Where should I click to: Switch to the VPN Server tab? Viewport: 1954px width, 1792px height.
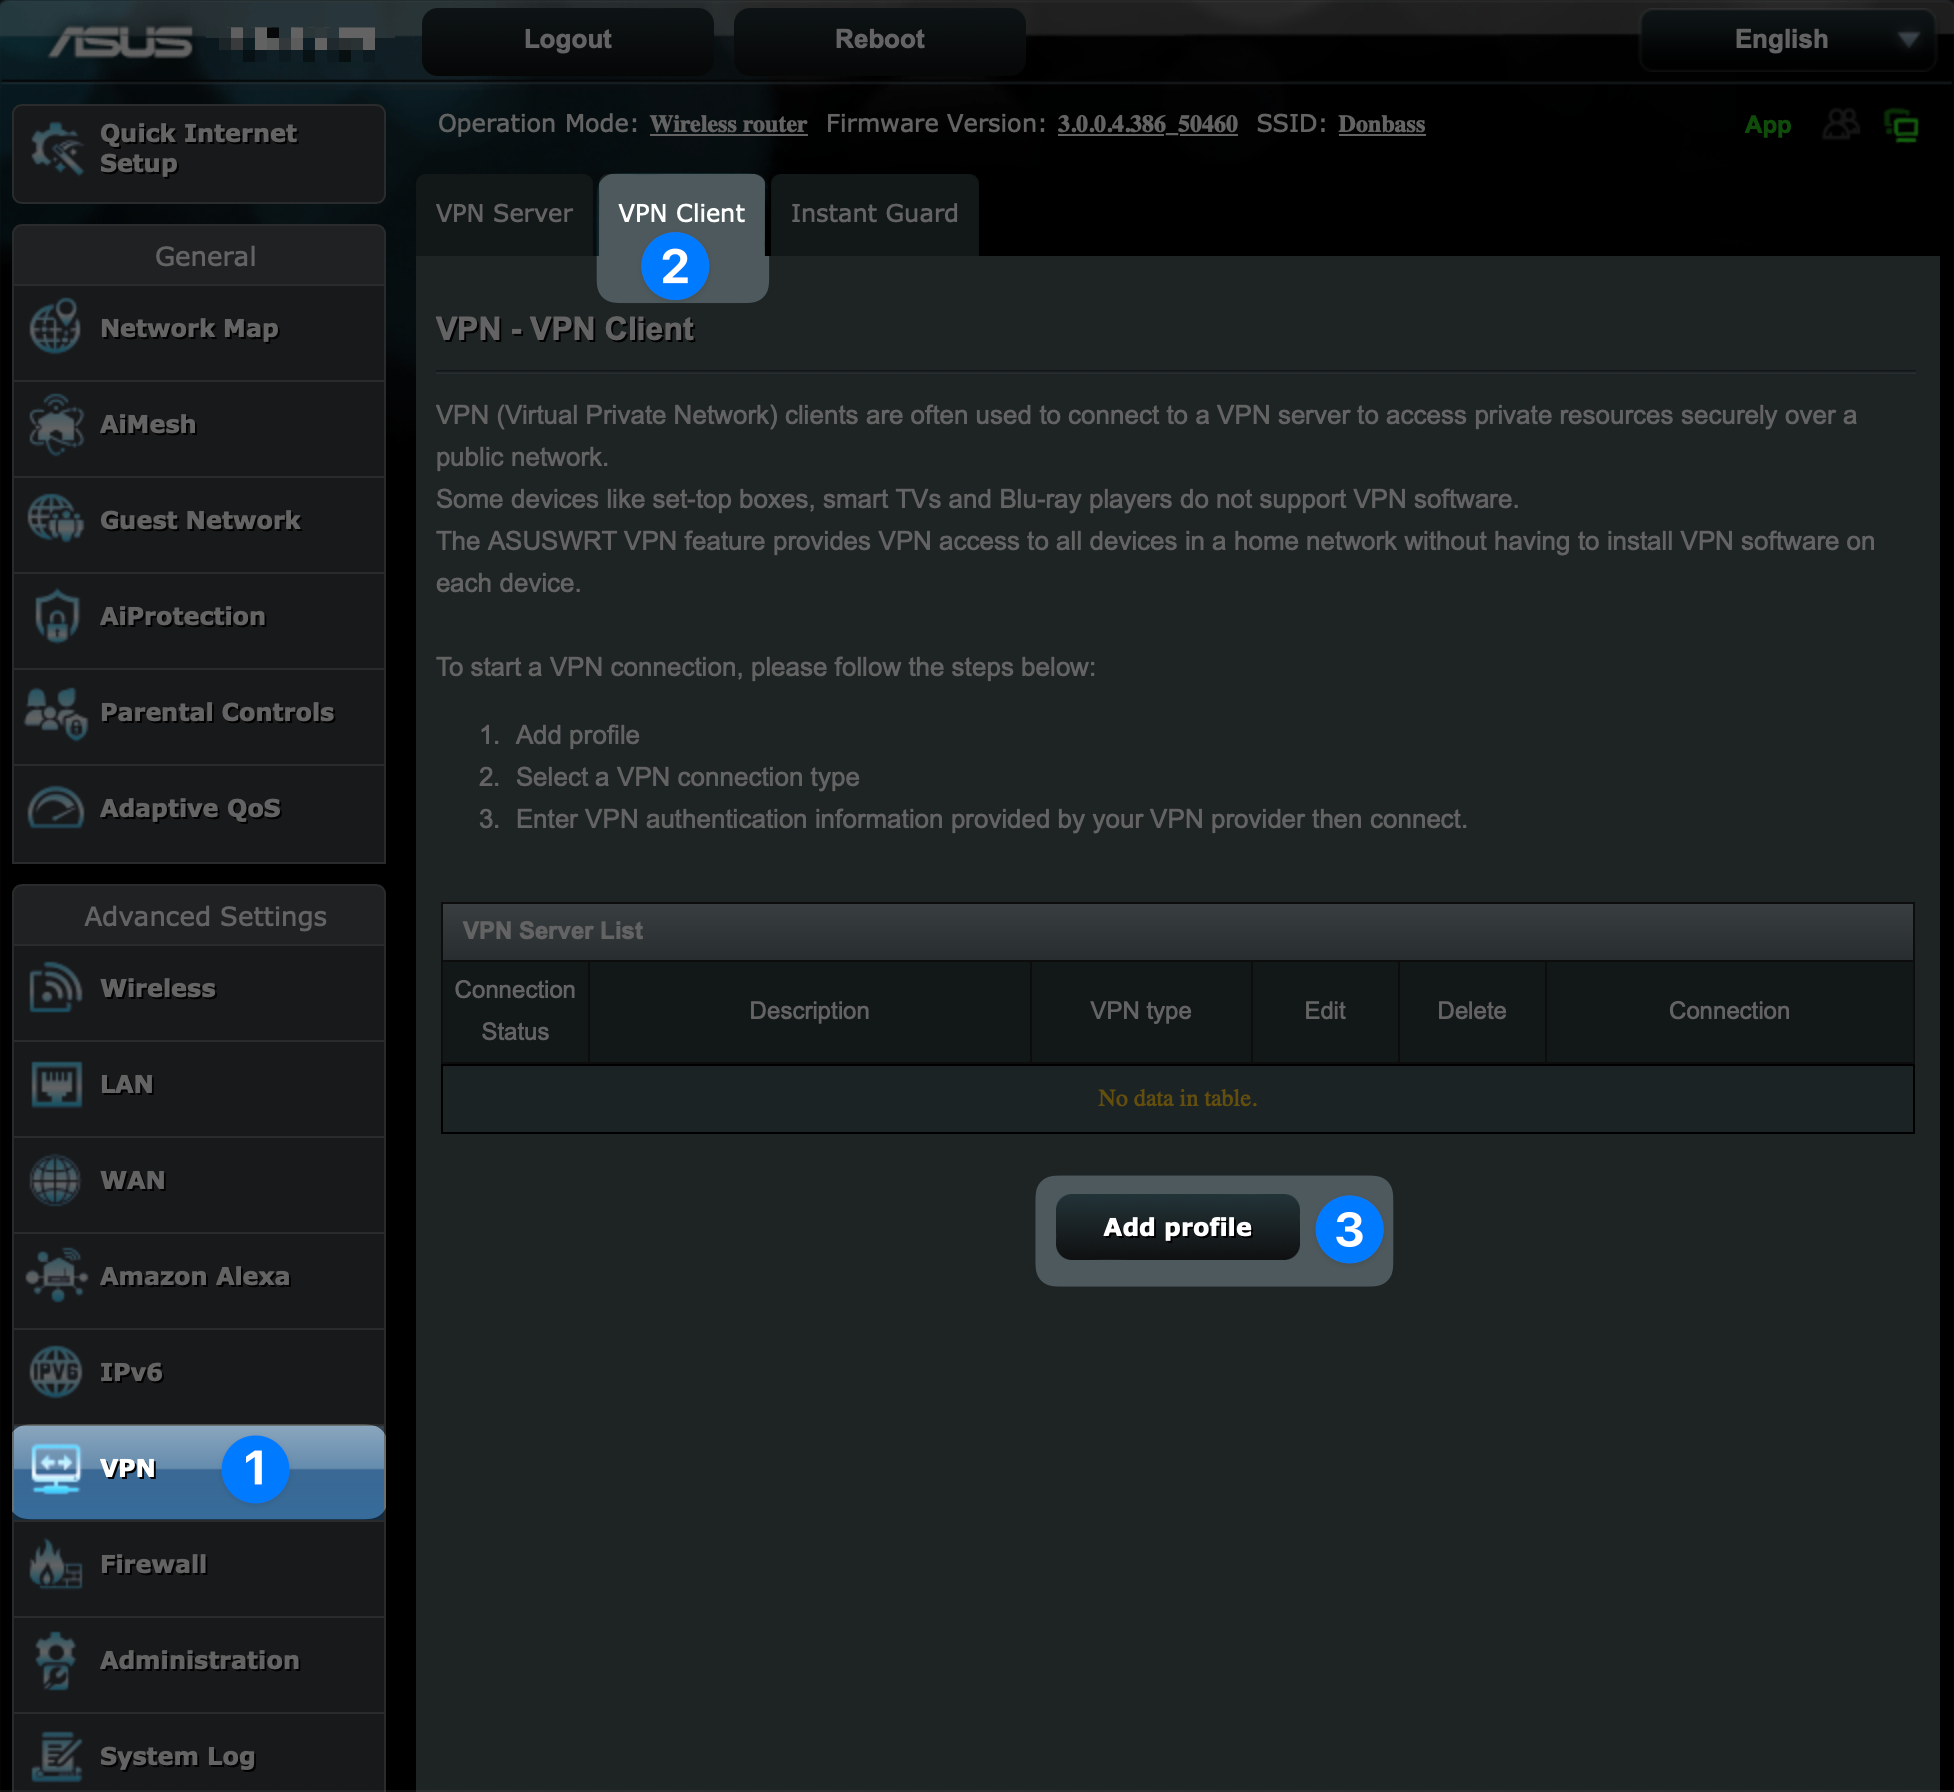[504, 214]
